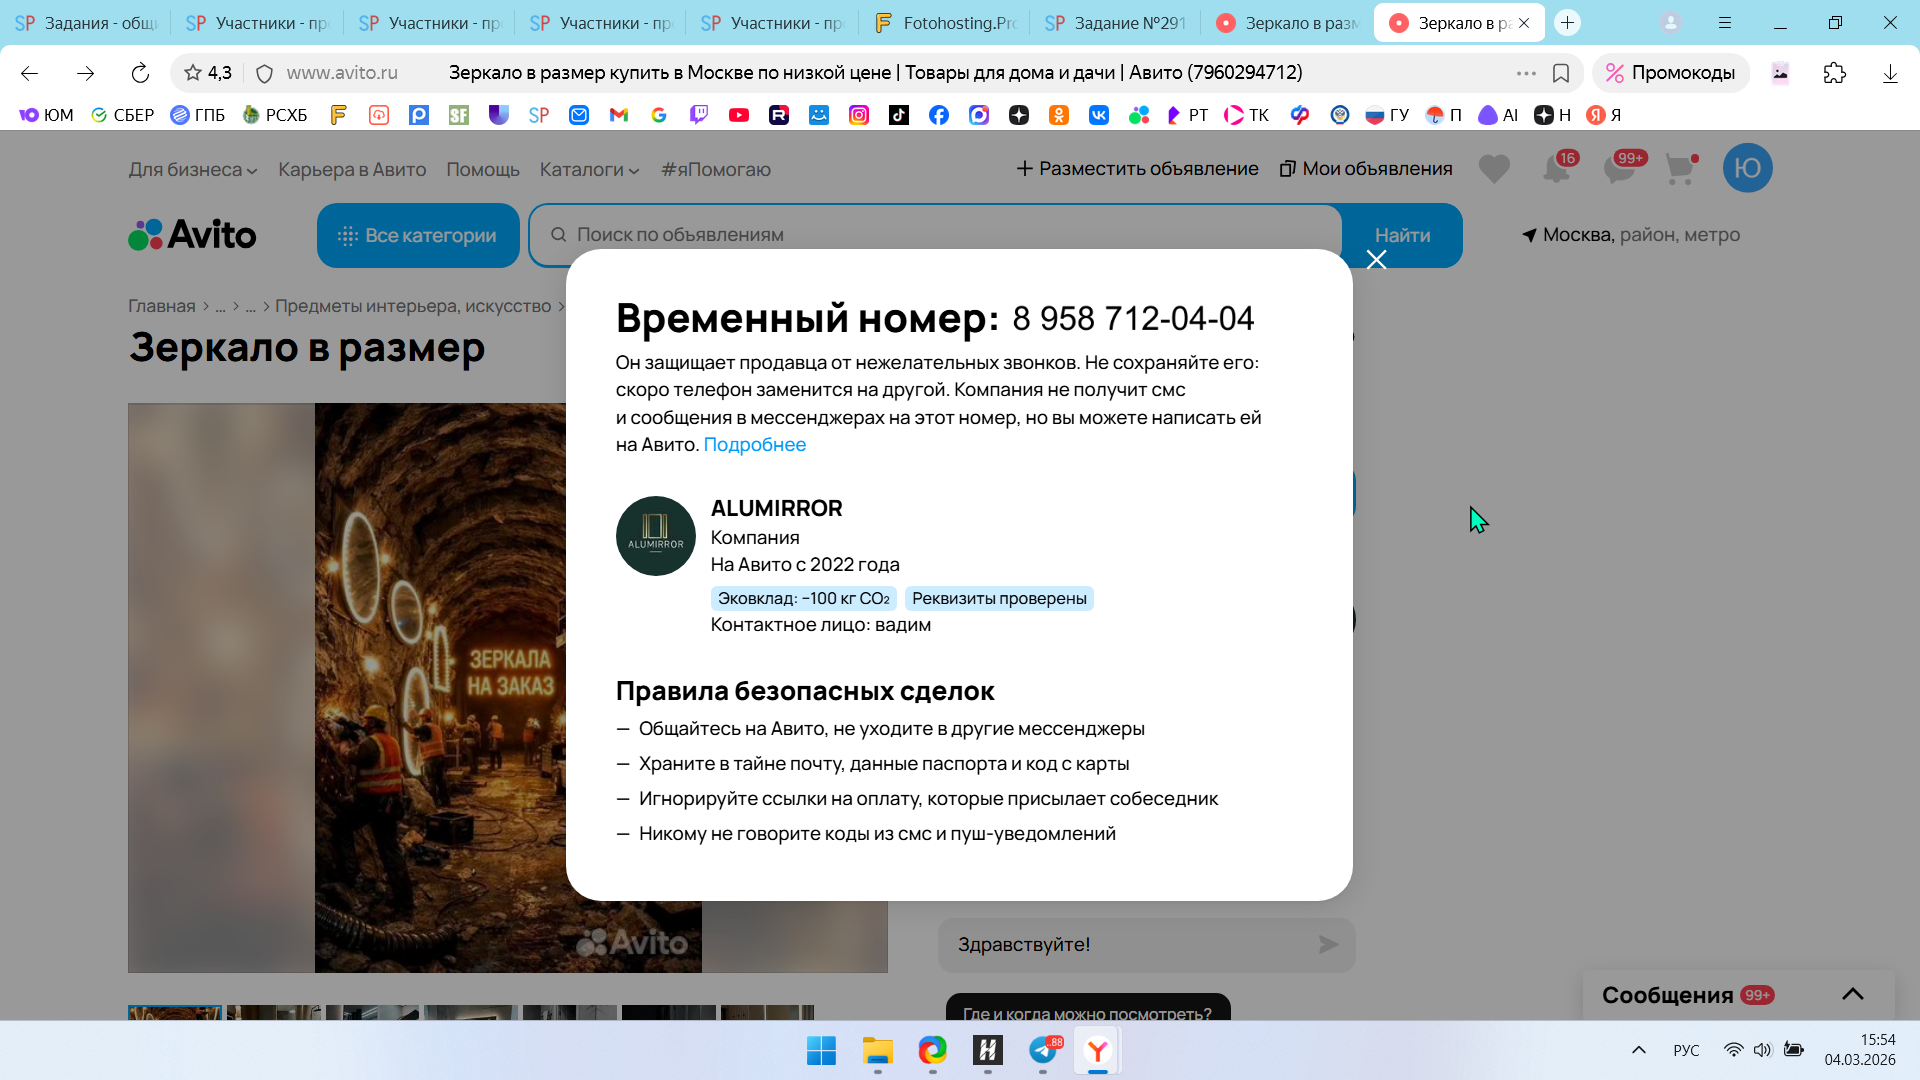
Task: Follow the Подробнее link in popup
Action: (x=754, y=445)
